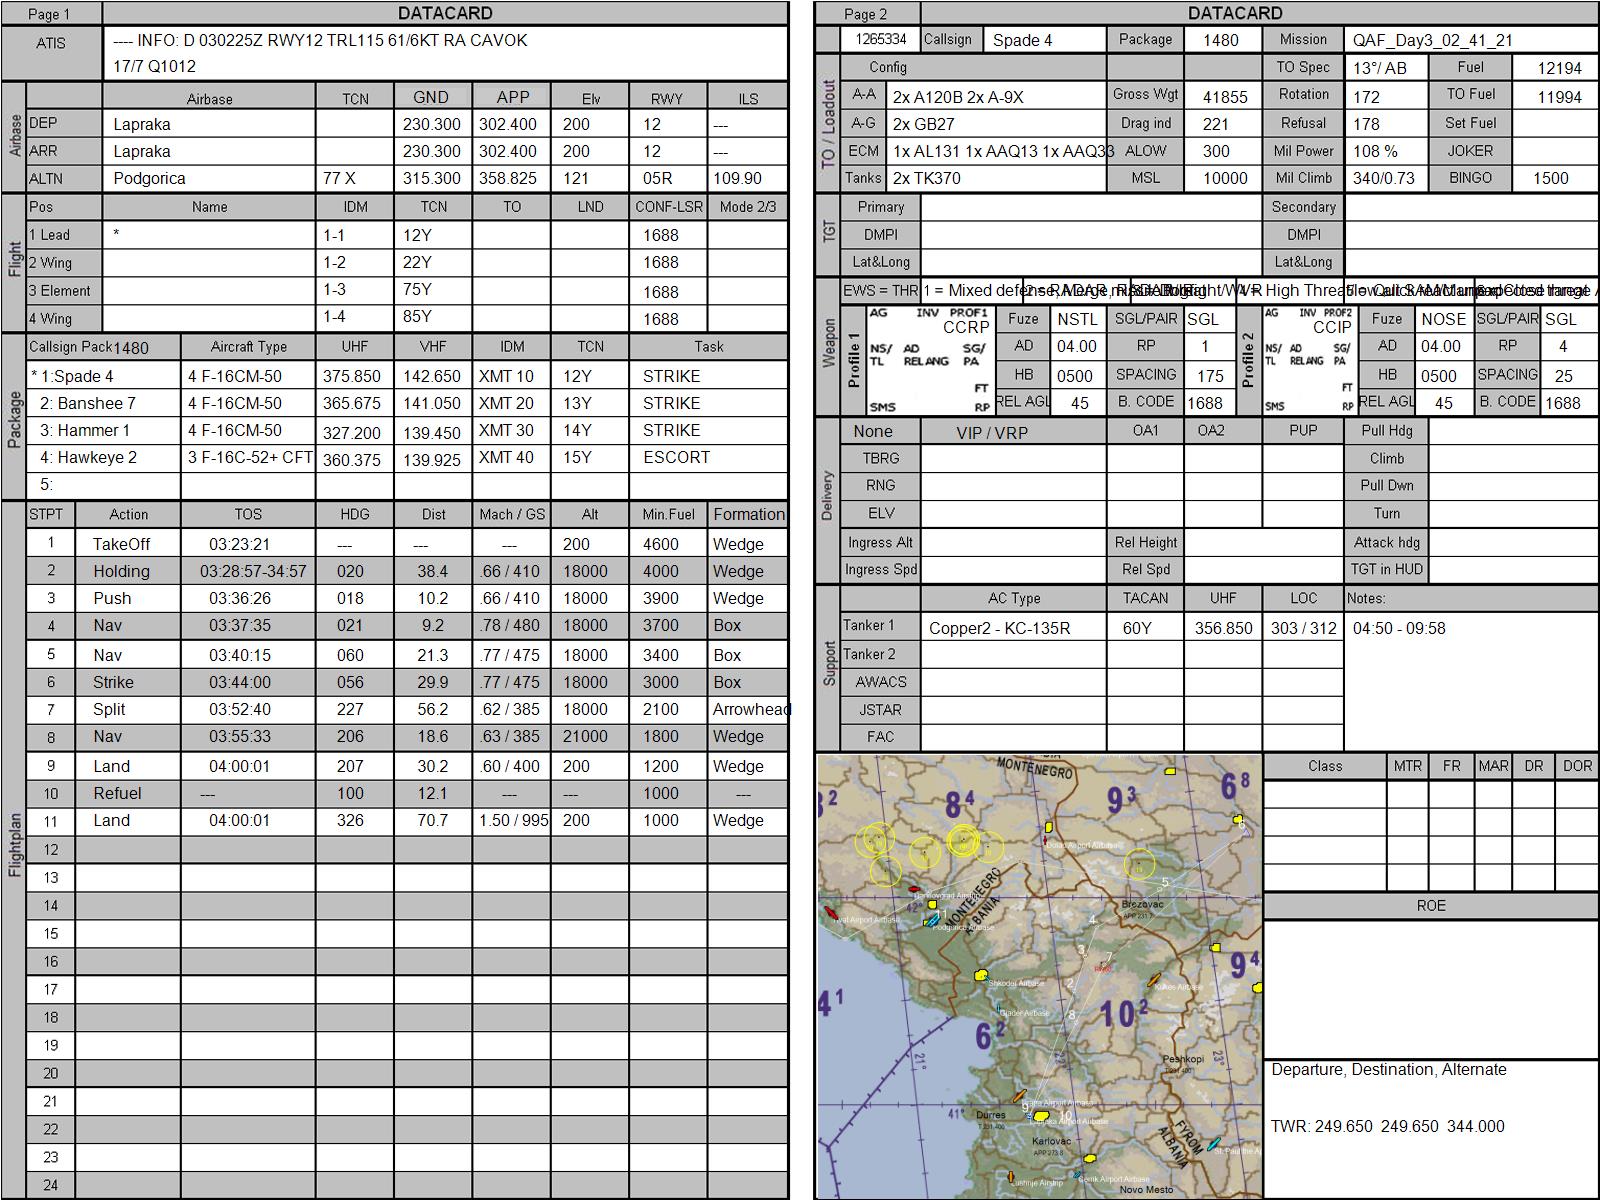Click the A-A loadout '2x A120B 2x A-9X'

point(996,96)
